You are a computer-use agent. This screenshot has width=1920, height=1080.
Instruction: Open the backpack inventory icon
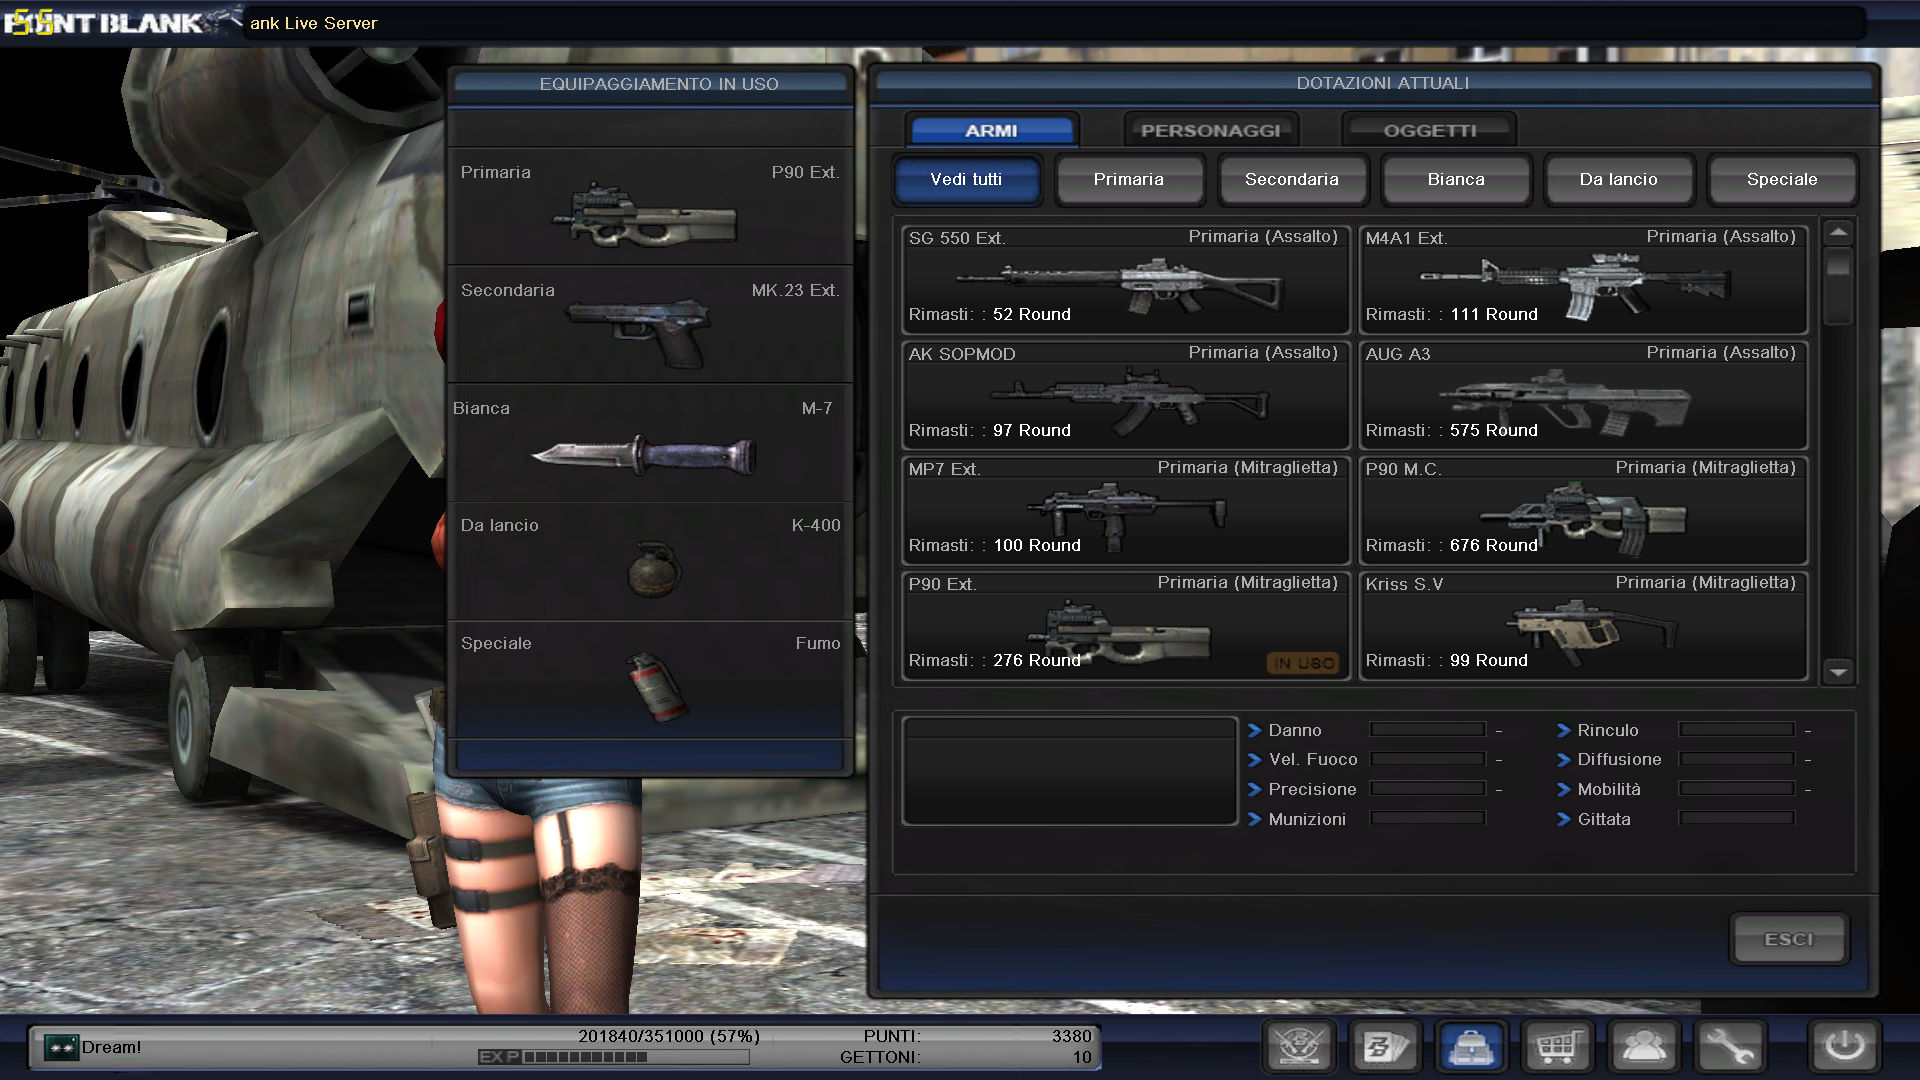coord(1472,1047)
